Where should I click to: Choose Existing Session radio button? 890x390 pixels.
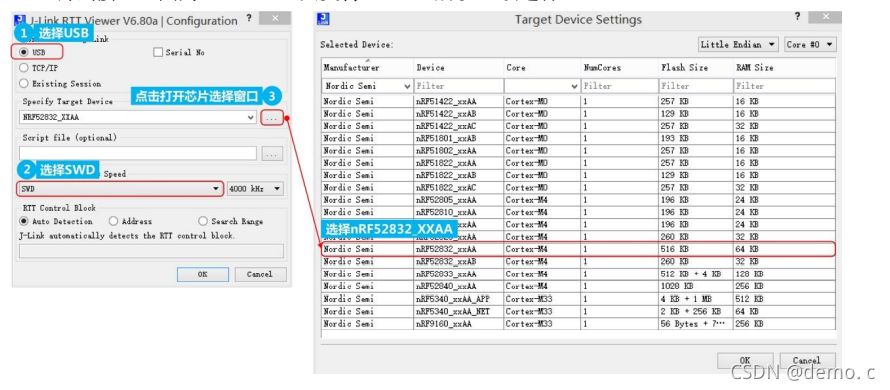(24, 83)
